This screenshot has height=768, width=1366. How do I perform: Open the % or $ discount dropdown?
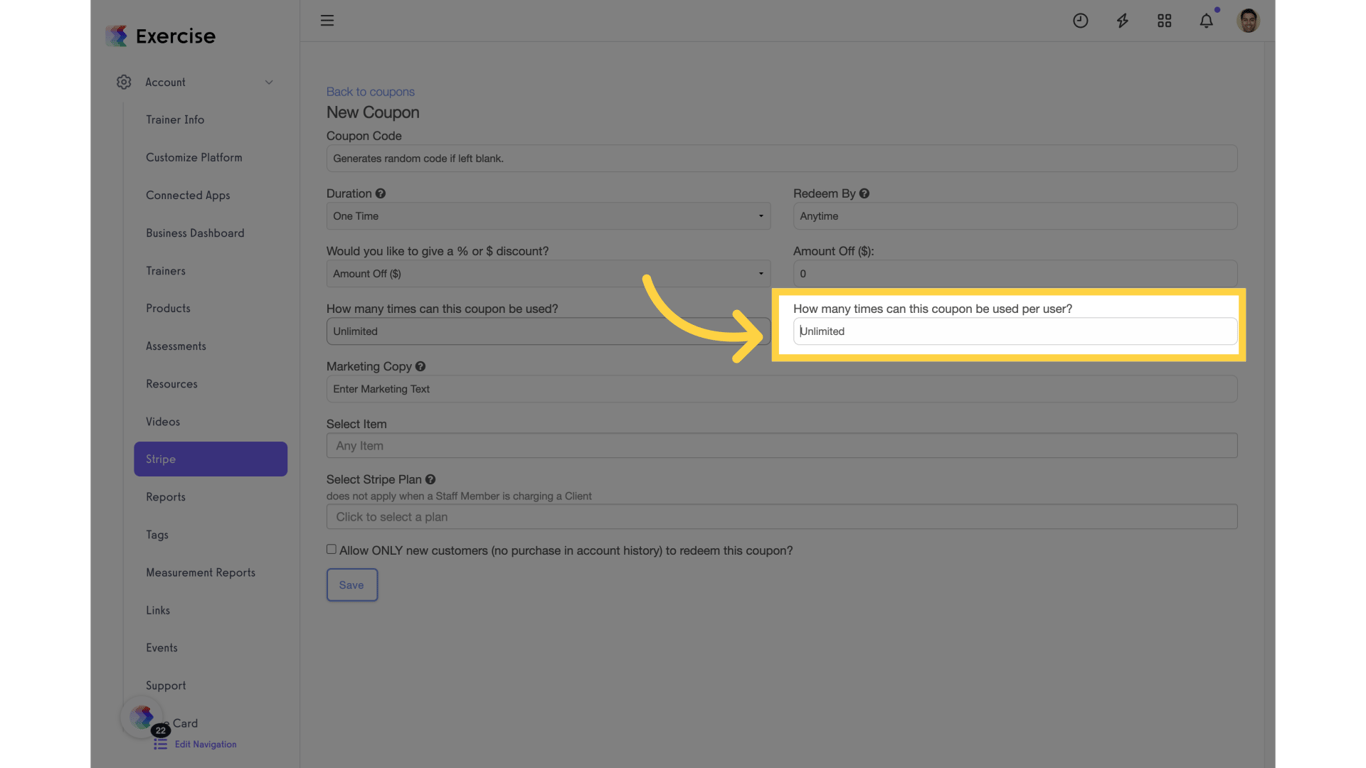click(x=548, y=274)
